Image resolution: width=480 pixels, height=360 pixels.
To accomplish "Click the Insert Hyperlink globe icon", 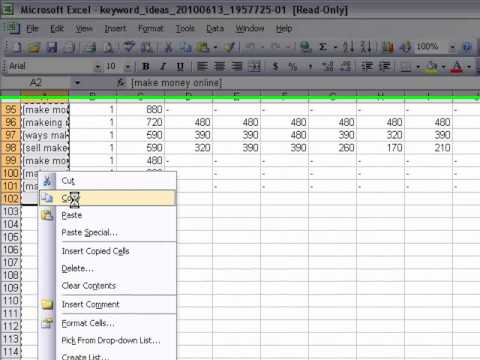I will 305,47.
